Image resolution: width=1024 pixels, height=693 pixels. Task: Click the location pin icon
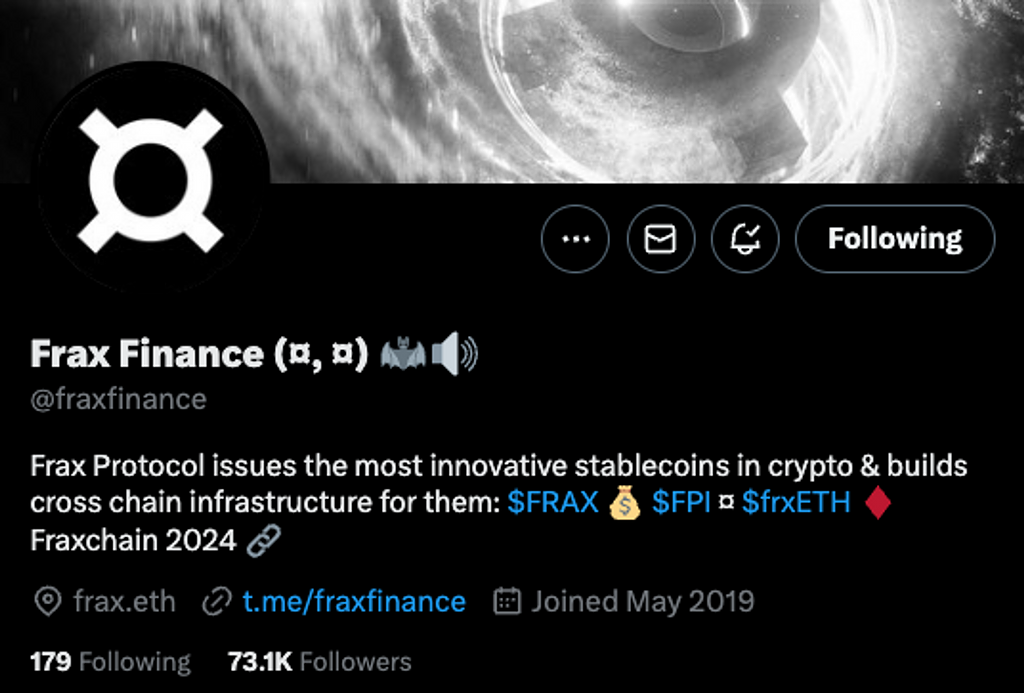(47, 602)
